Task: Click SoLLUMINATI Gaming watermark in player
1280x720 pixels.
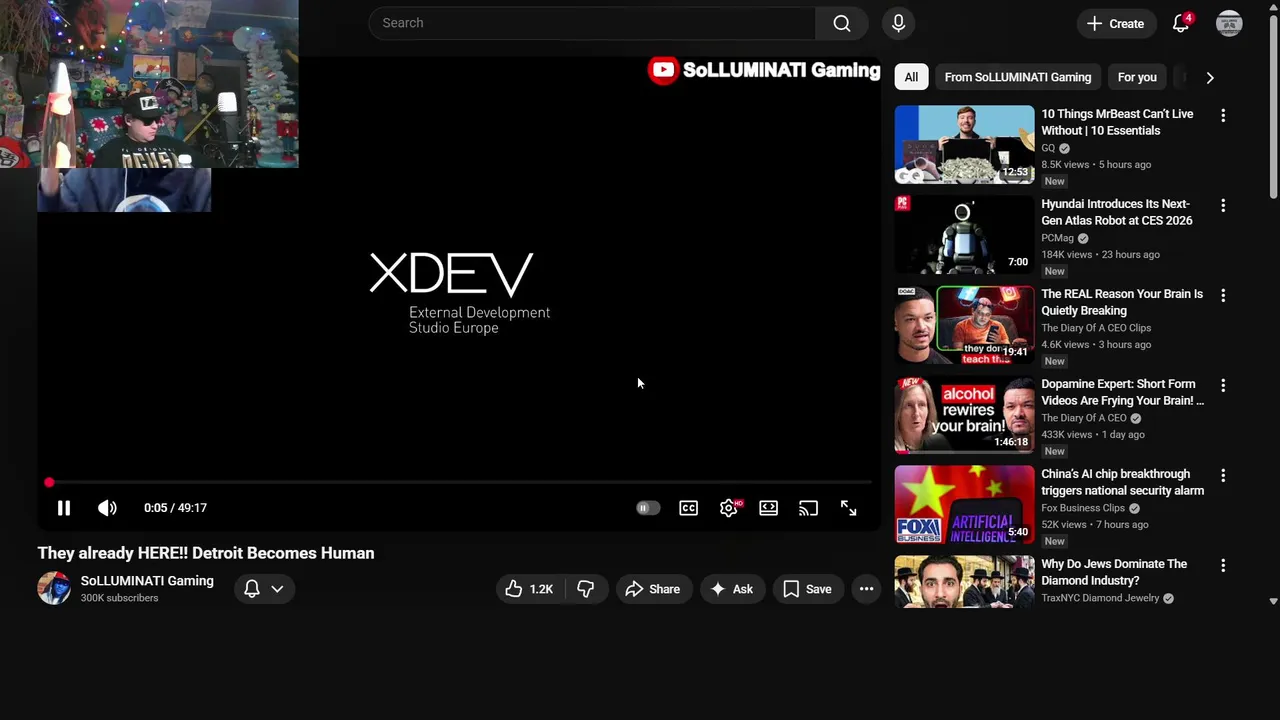Action: (x=764, y=70)
